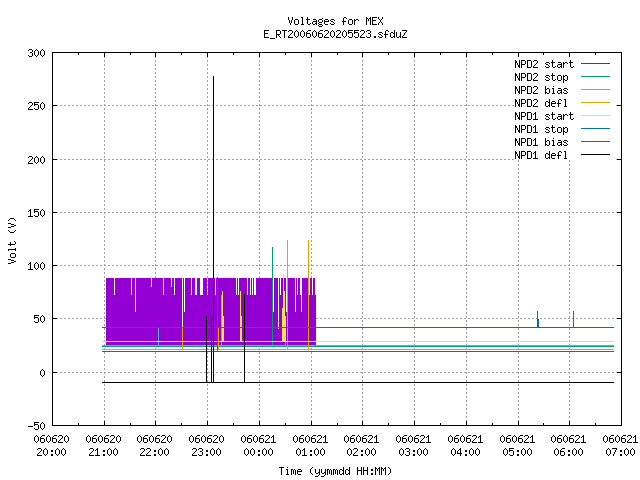Click the 'NPD1 stop' legend label

click(x=541, y=129)
